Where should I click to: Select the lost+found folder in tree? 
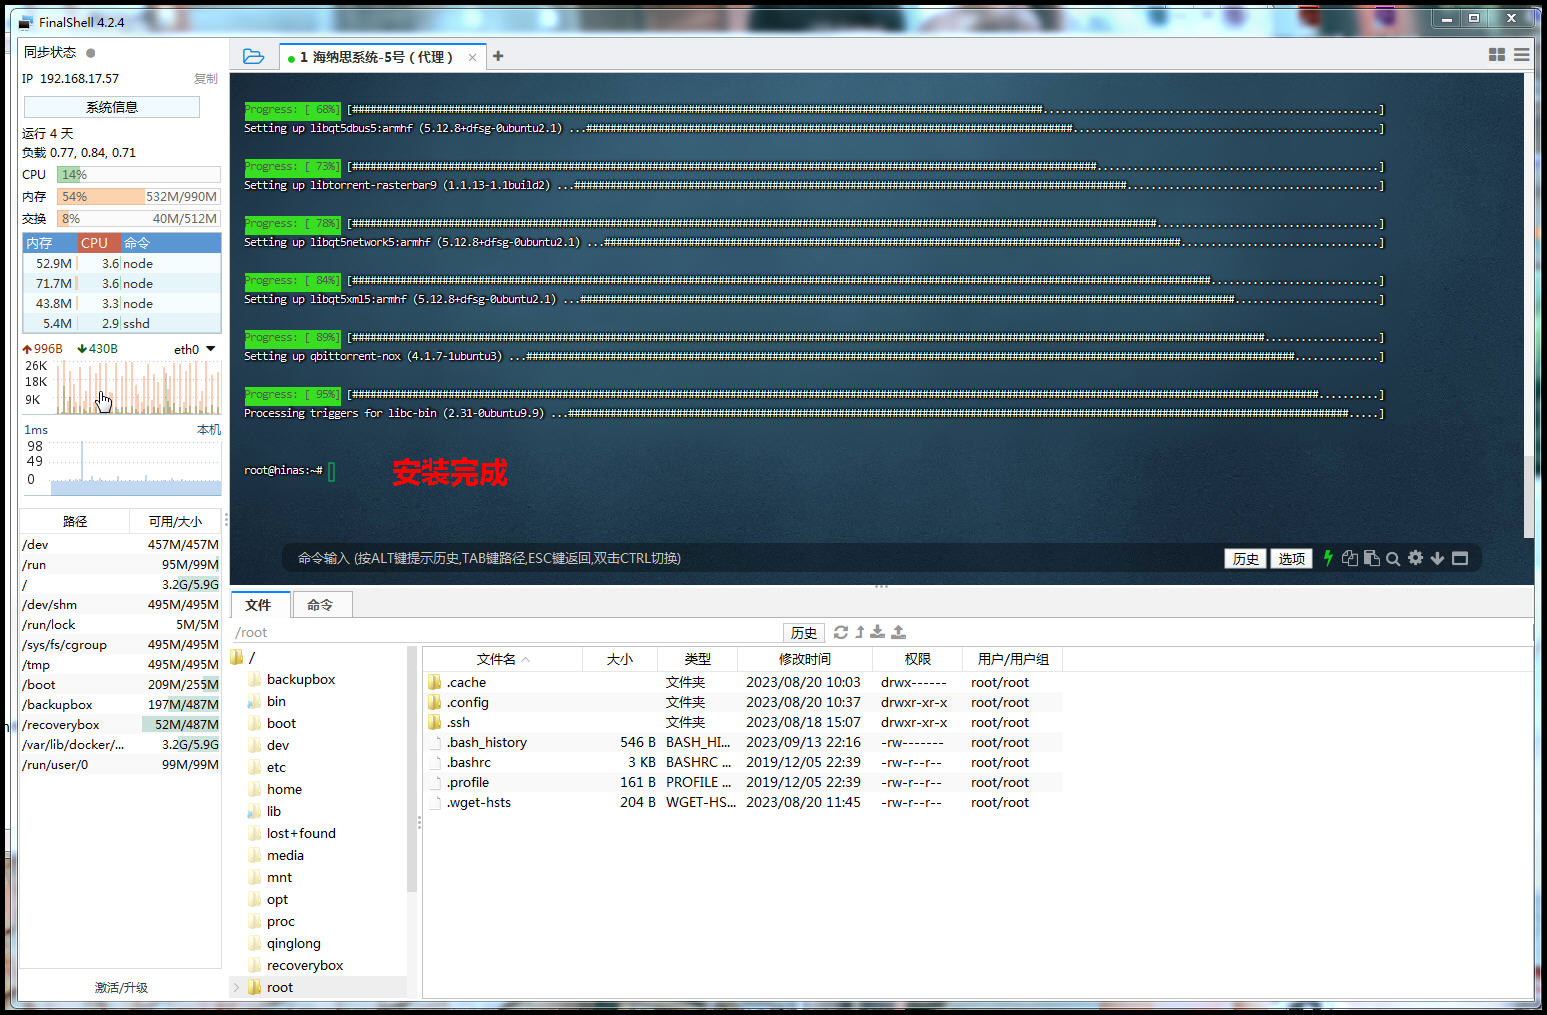(x=301, y=833)
